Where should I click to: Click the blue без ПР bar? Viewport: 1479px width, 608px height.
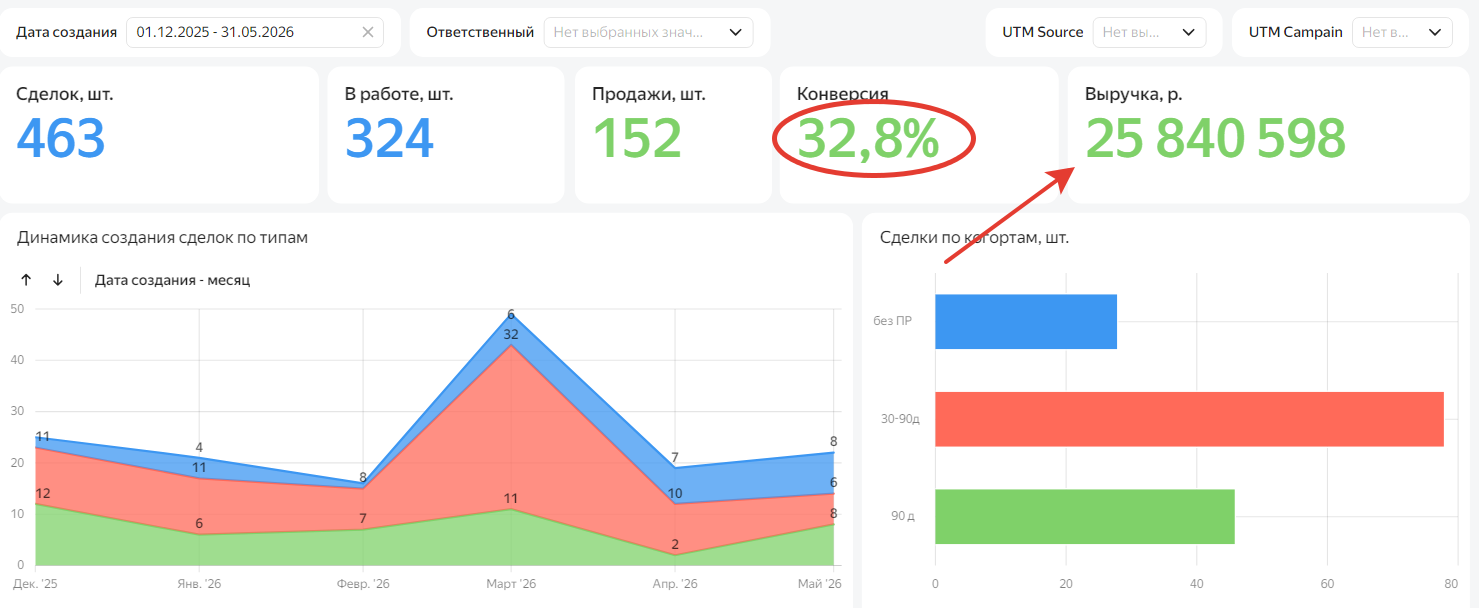(1026, 321)
